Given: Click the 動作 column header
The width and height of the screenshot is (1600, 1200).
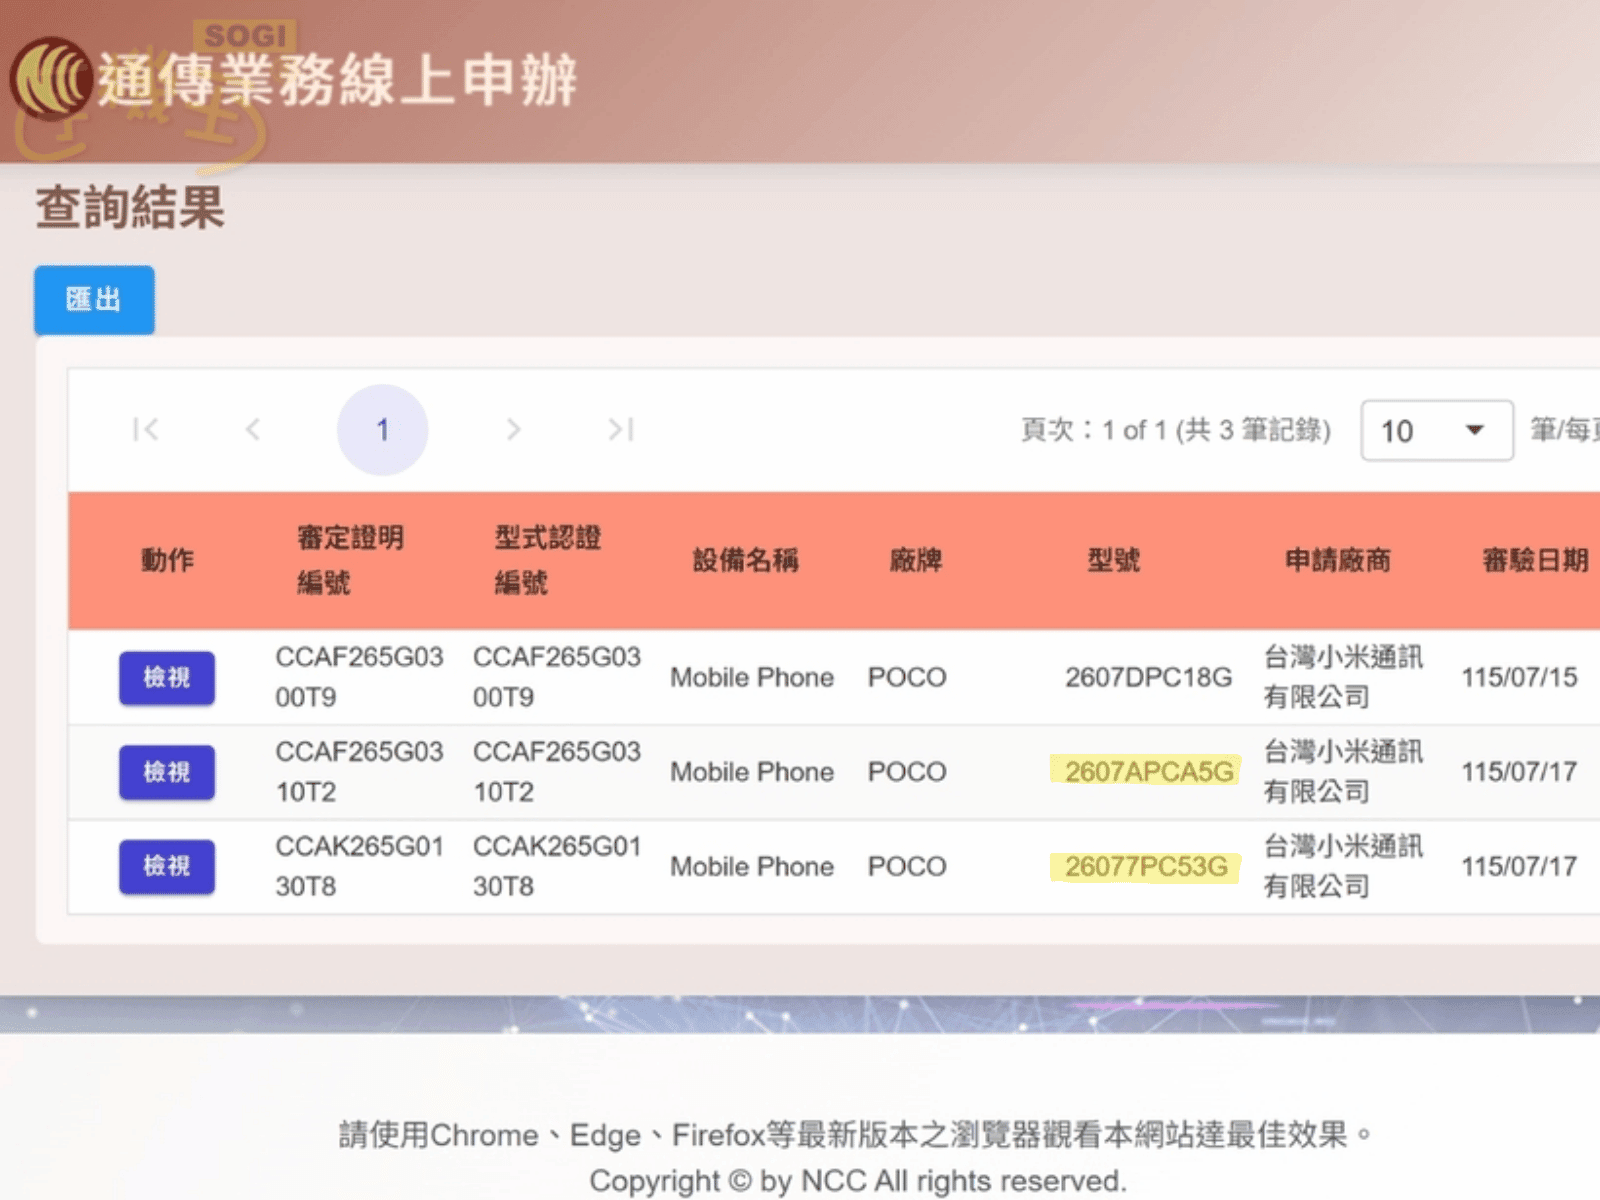Looking at the screenshot, I should [x=167, y=560].
